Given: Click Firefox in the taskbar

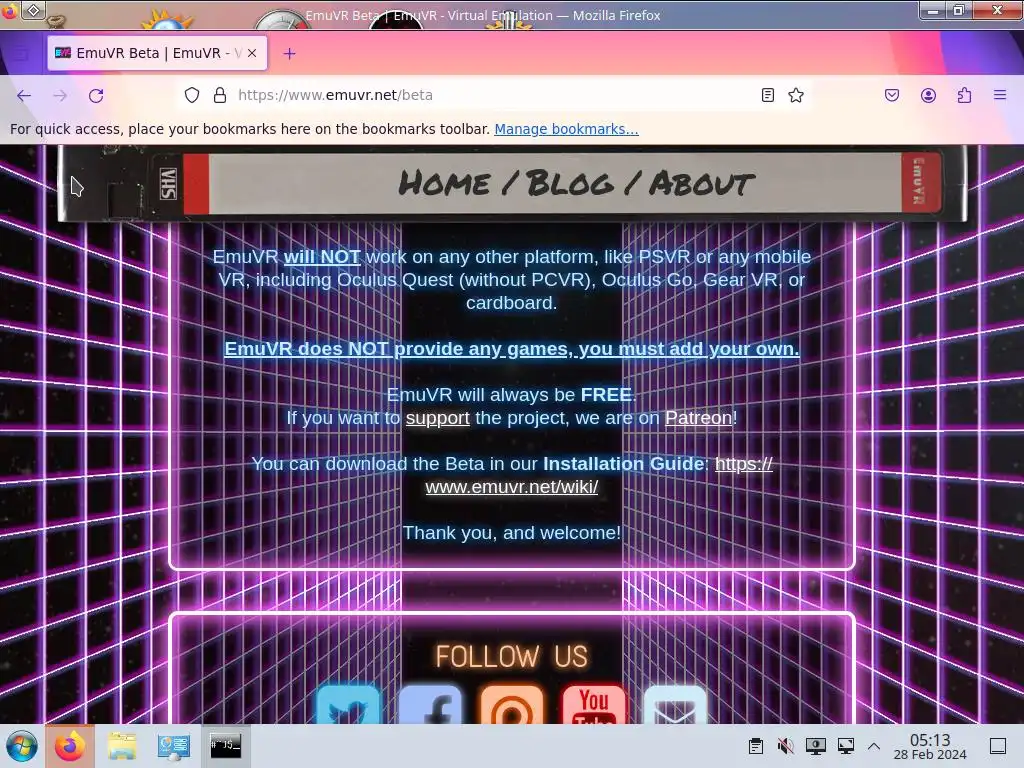Looking at the screenshot, I should click(x=70, y=746).
